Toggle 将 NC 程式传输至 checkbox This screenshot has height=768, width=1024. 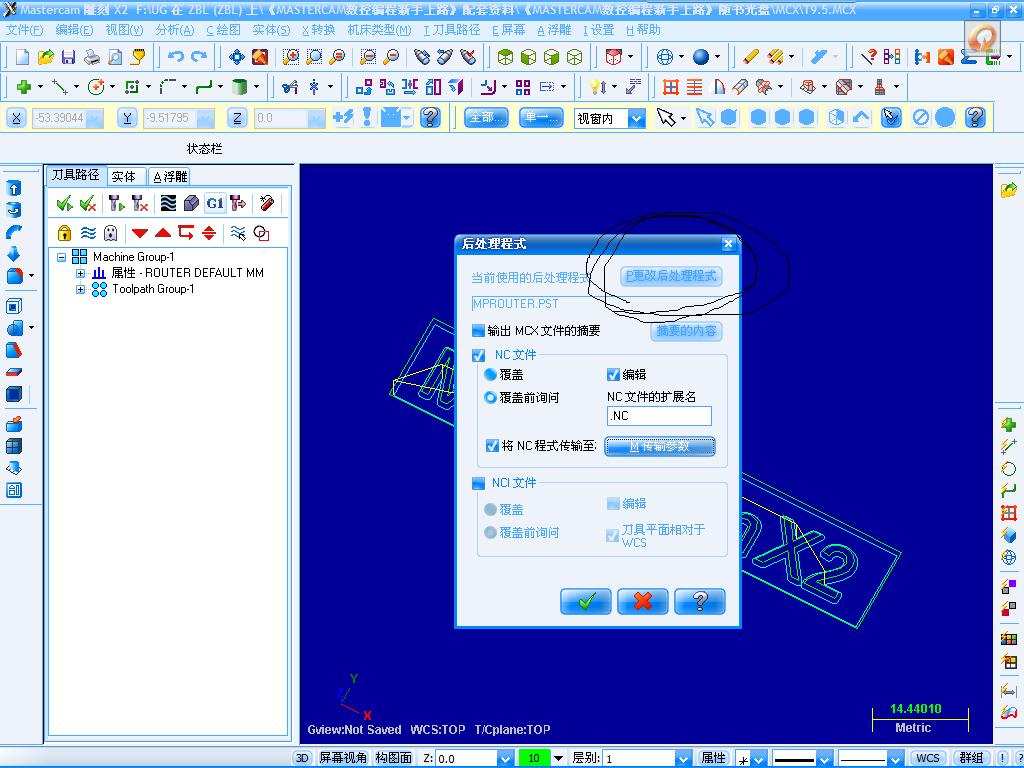[492, 446]
